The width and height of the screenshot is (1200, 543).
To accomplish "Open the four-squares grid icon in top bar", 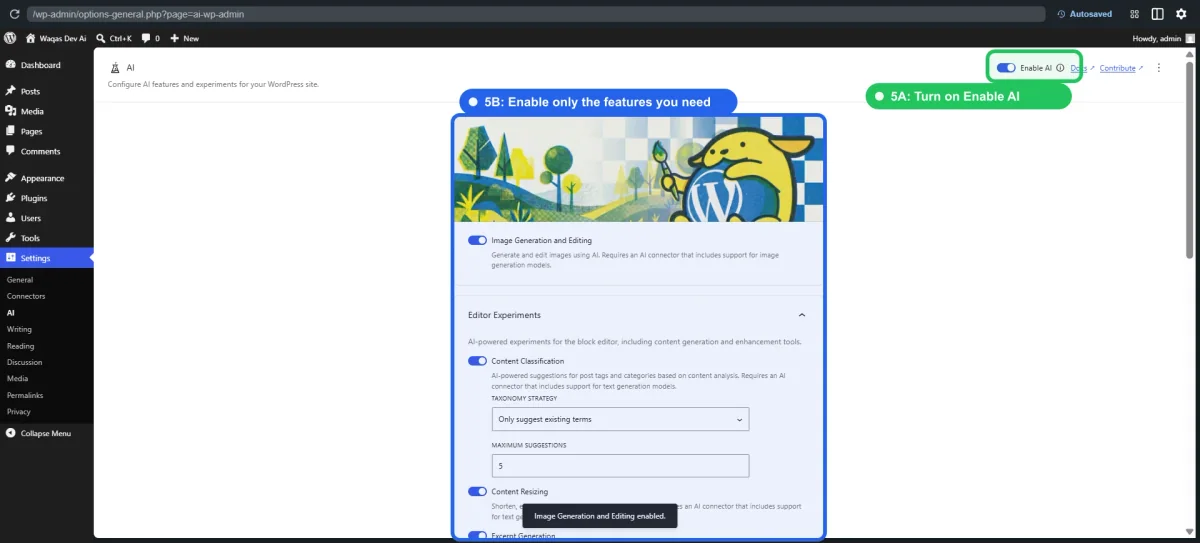I will point(1135,14).
